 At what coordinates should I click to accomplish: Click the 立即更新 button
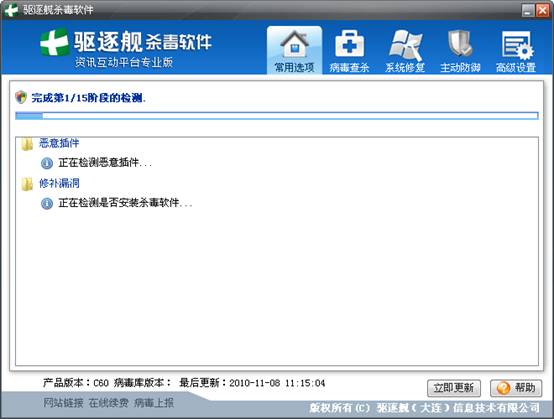click(454, 388)
